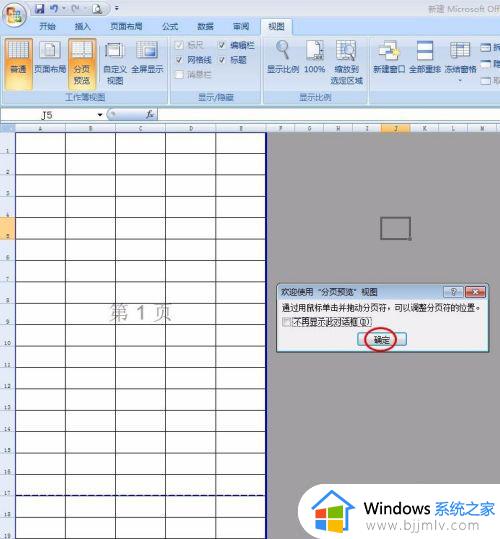Viewport: 500px width, 539px height.
Task: Toggle the Formula Bar (编辑栏) checkbox
Action: (x=222, y=45)
